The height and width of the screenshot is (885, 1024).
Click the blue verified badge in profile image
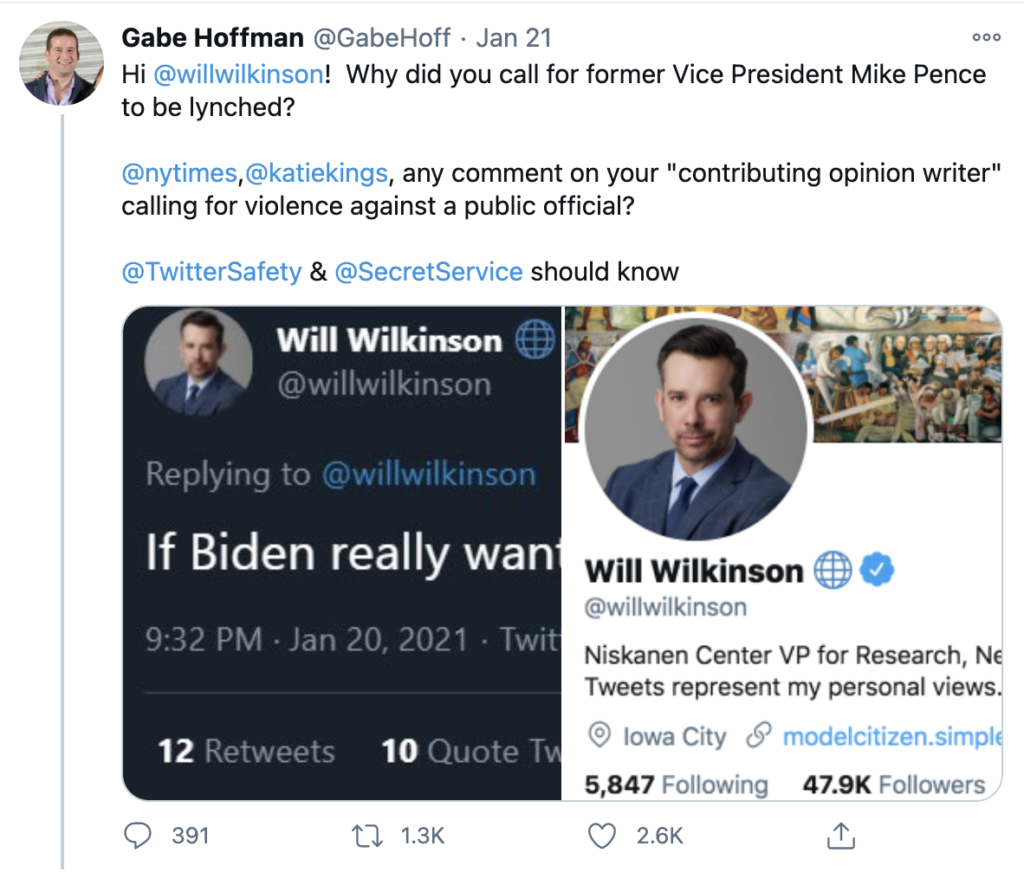(876, 570)
